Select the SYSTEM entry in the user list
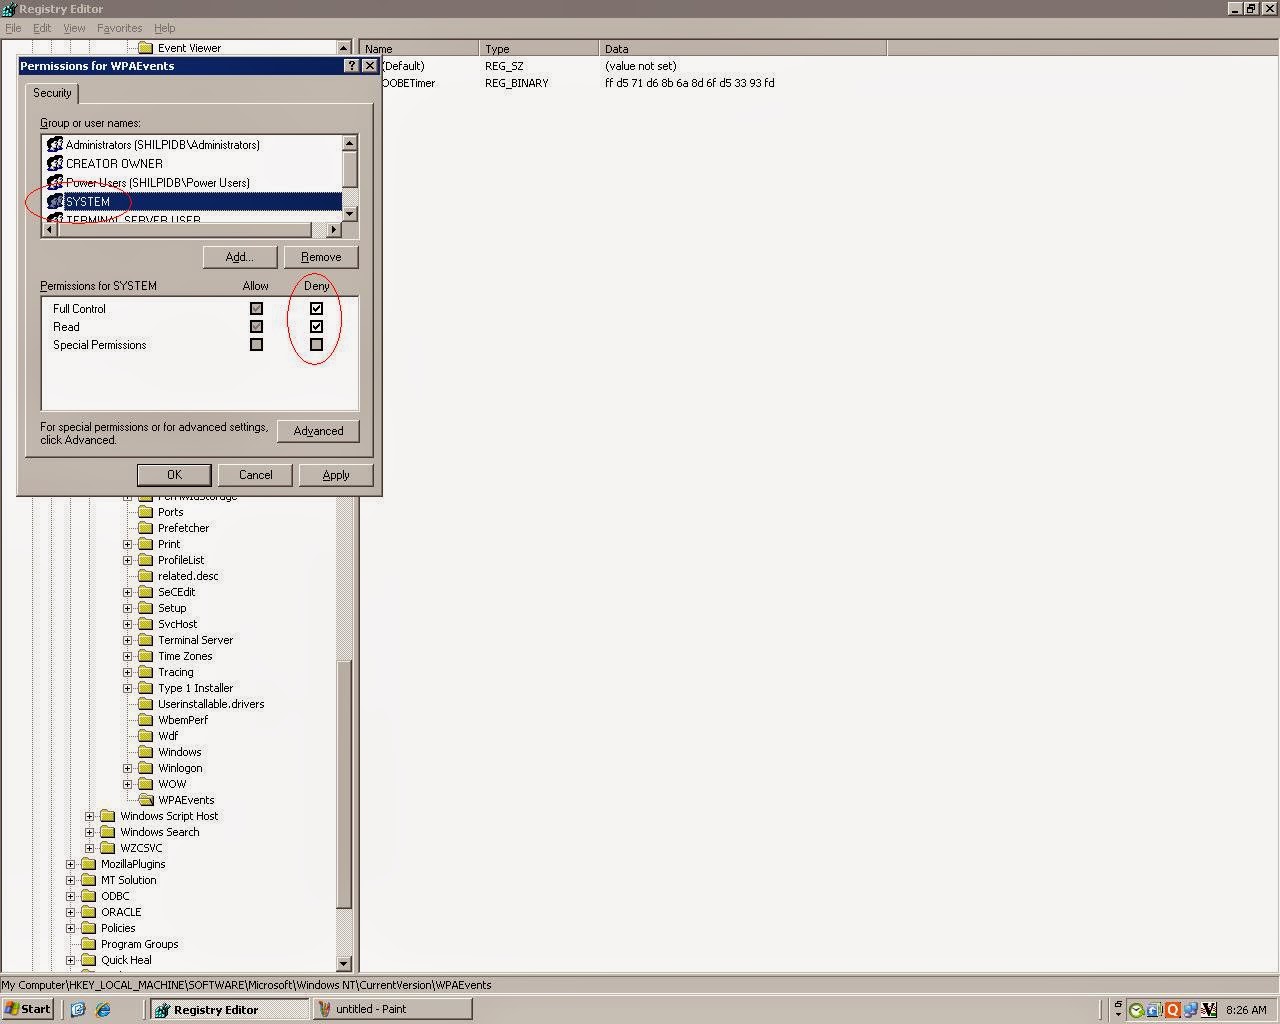The width and height of the screenshot is (1280, 1024). click(x=194, y=202)
